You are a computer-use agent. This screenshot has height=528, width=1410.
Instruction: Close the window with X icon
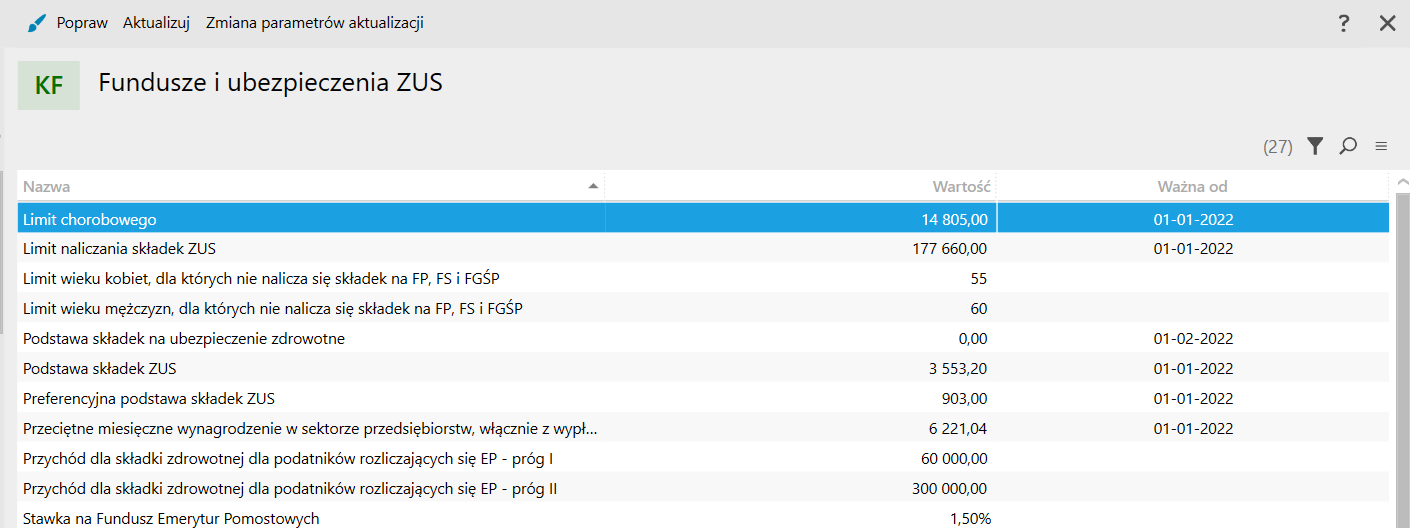[x=1387, y=23]
